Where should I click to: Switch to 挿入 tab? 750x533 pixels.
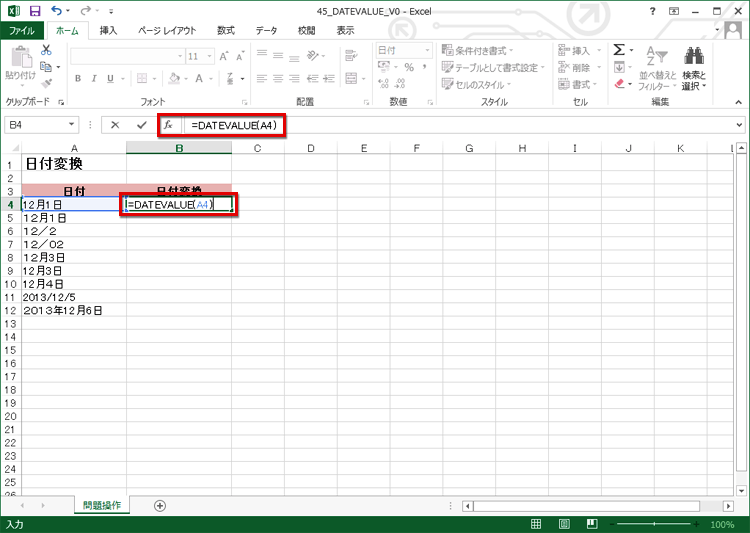(x=108, y=31)
